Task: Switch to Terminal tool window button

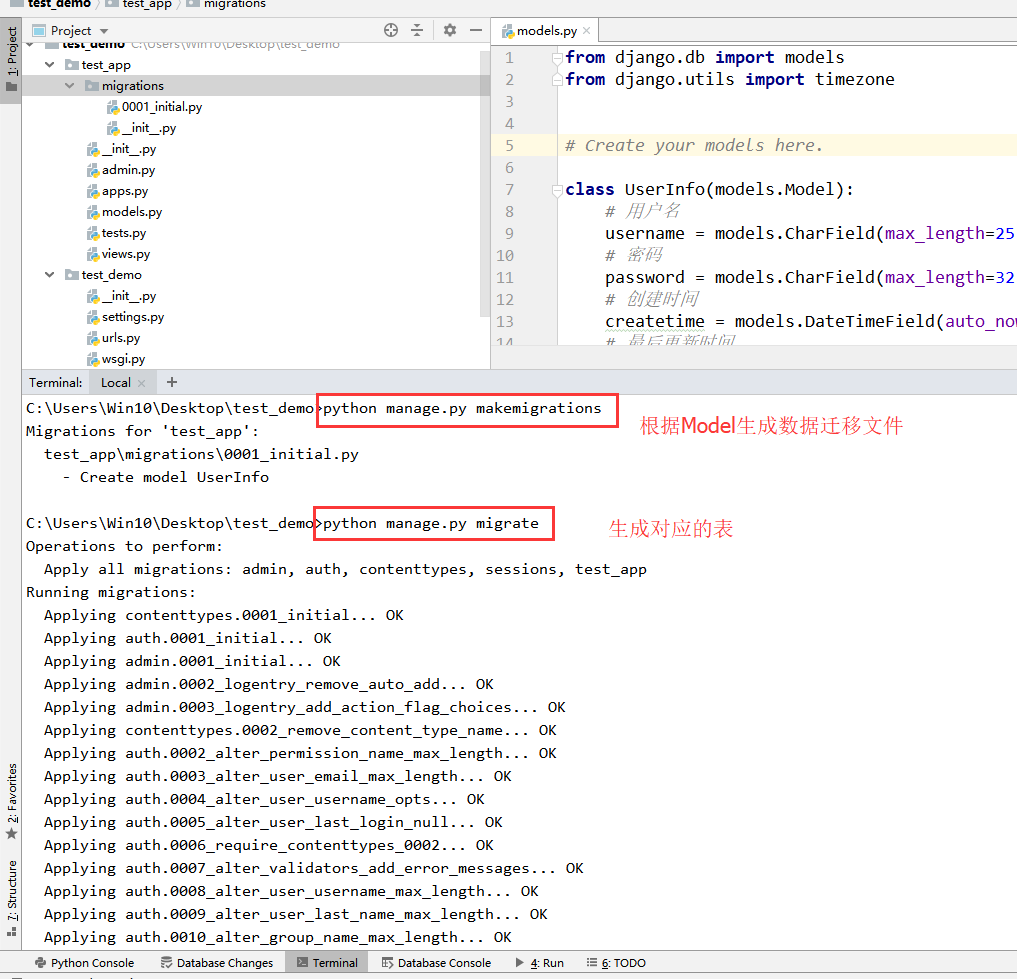Action: coord(327,963)
